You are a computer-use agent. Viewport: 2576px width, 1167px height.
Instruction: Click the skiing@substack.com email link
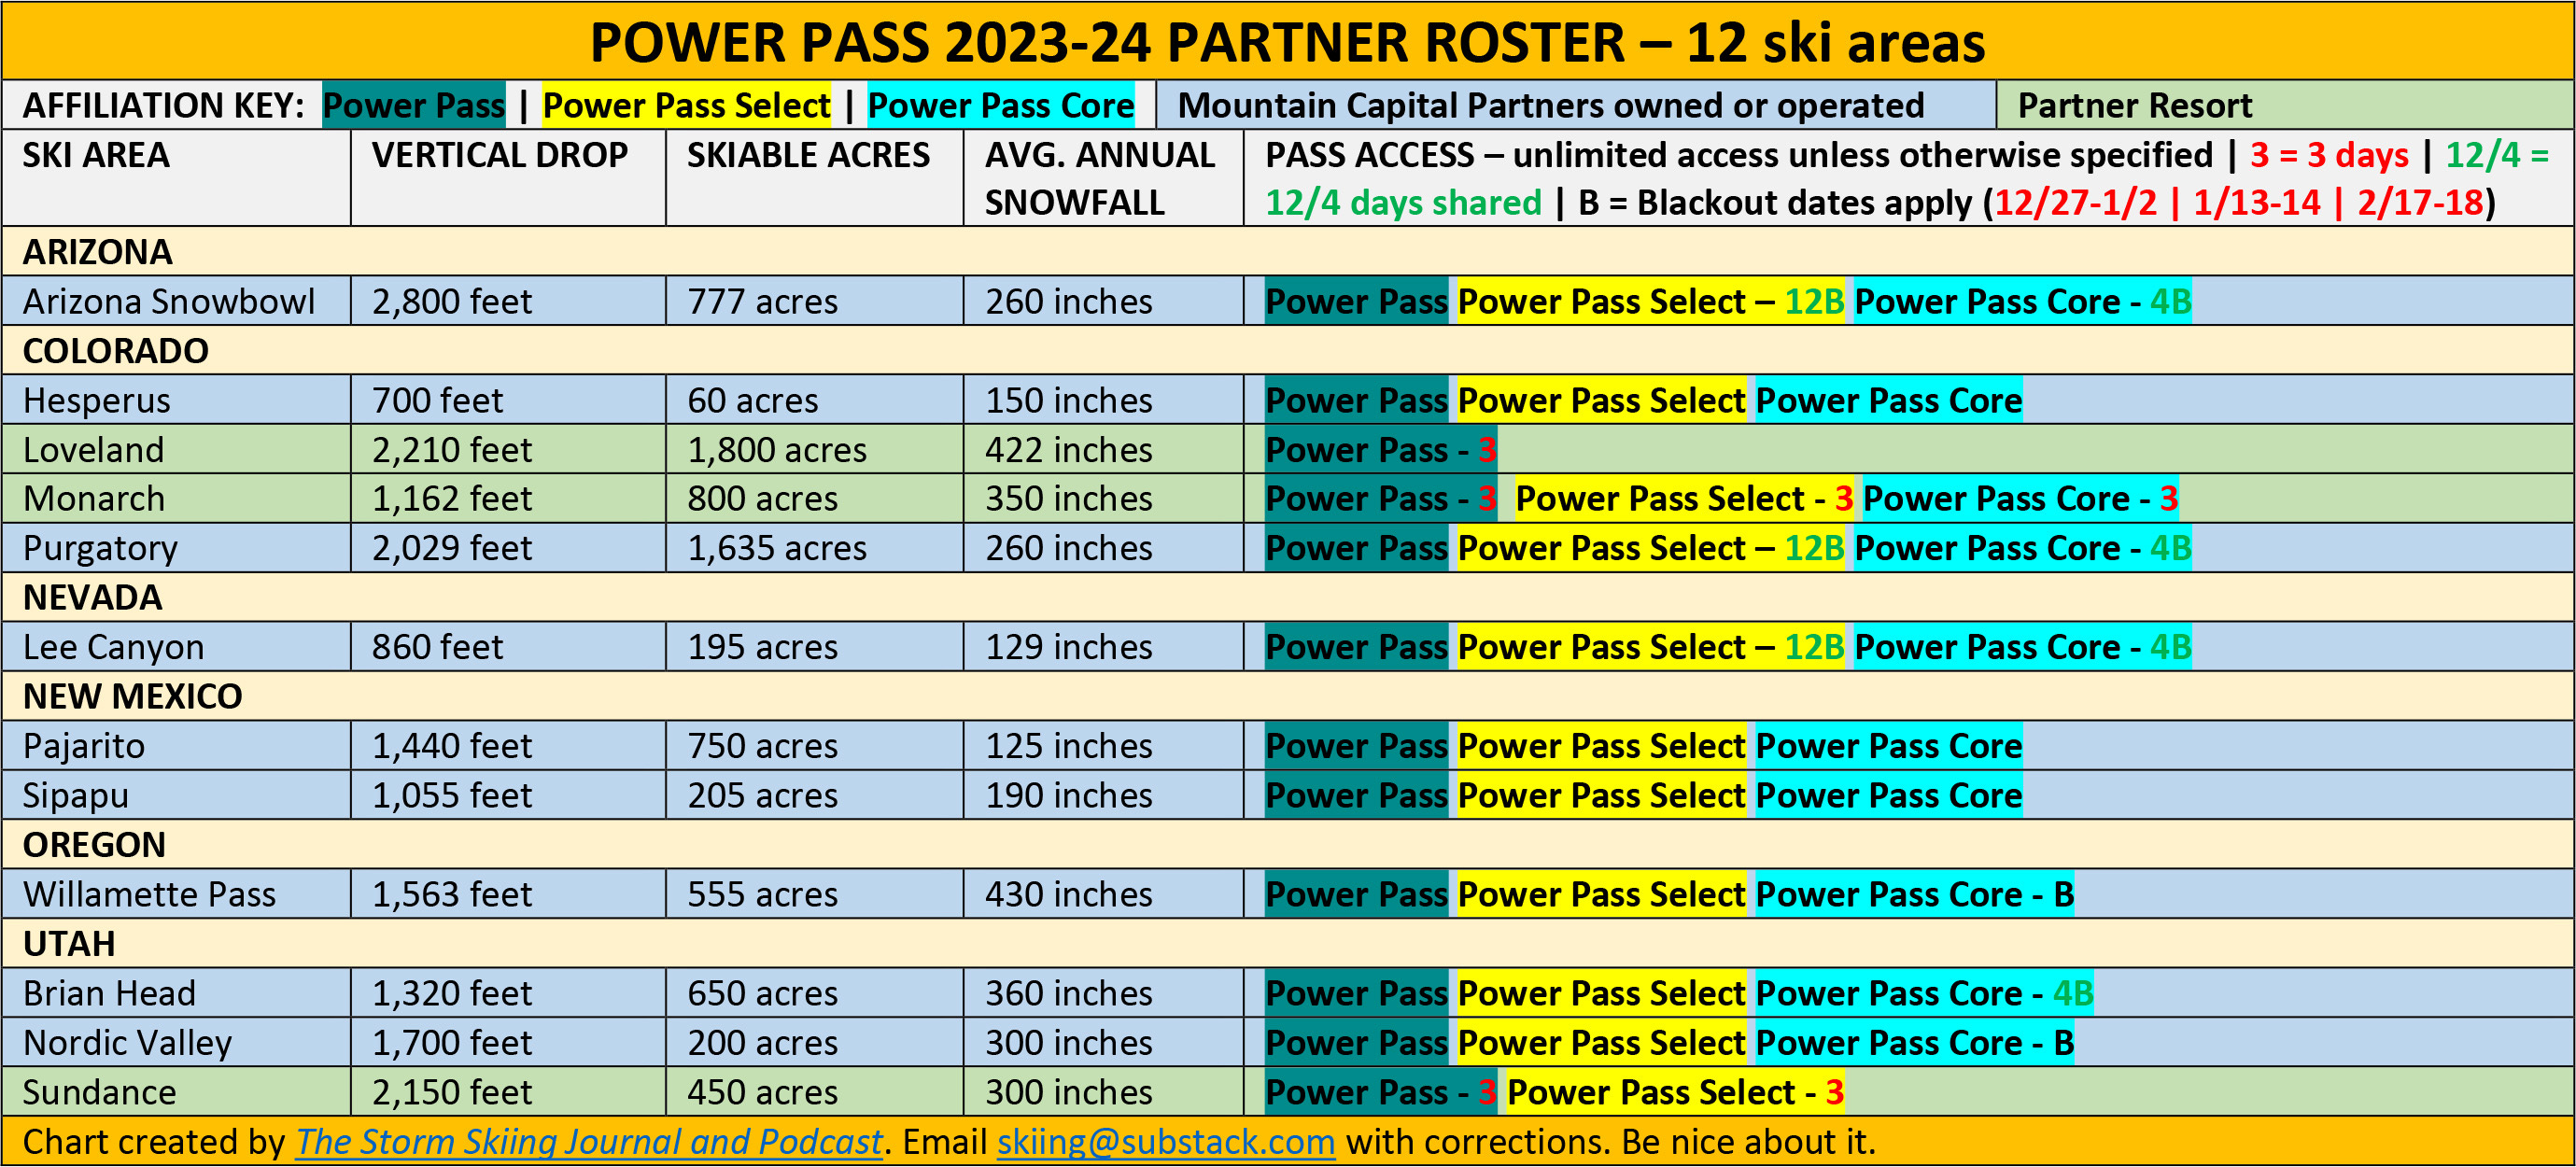pos(1165,1141)
